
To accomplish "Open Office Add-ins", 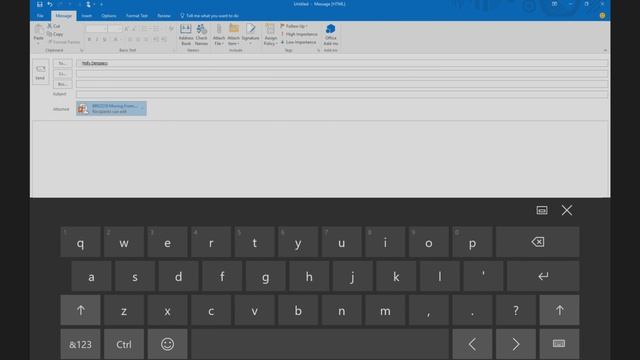I will (331, 35).
